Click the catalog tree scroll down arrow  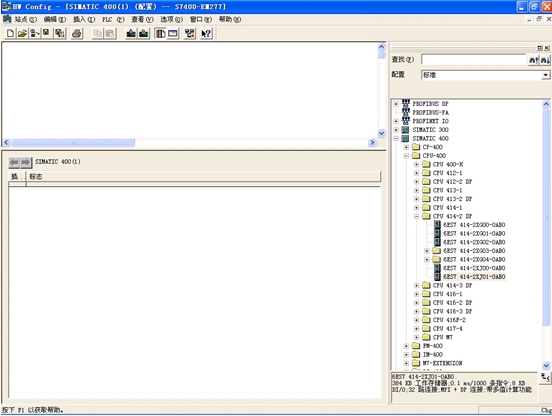pos(546,365)
